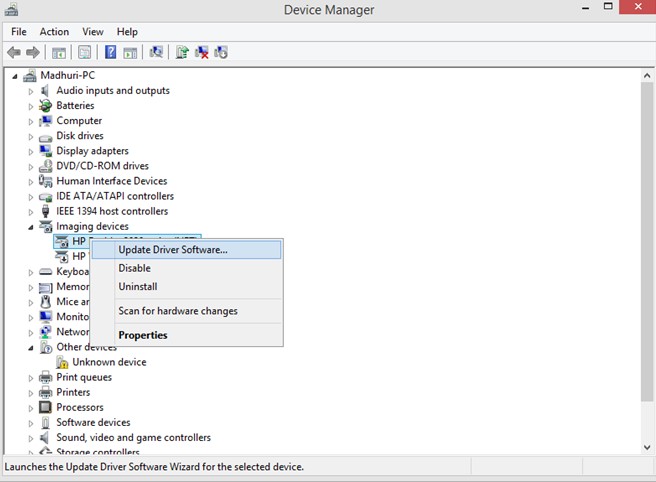
Task: Click the IEEE 1394 host controllers icon
Action: pos(45,211)
